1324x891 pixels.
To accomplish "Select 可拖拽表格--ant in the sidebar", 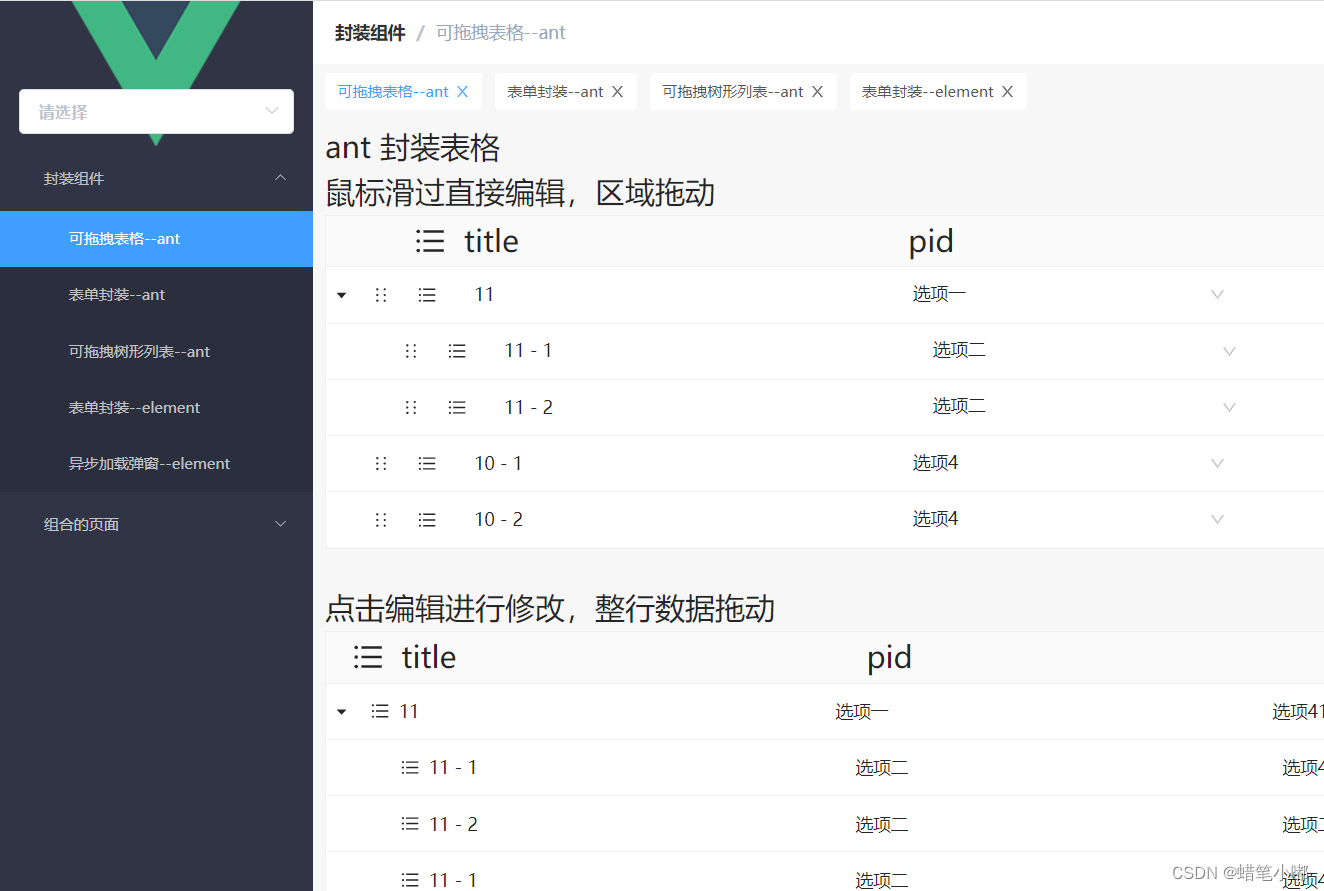I will point(156,239).
